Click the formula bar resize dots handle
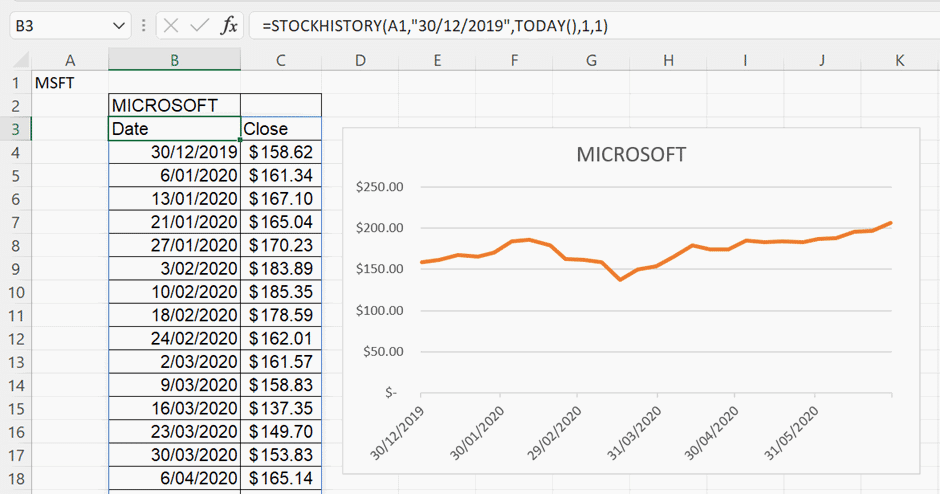This screenshot has width=940, height=494. coord(145,26)
